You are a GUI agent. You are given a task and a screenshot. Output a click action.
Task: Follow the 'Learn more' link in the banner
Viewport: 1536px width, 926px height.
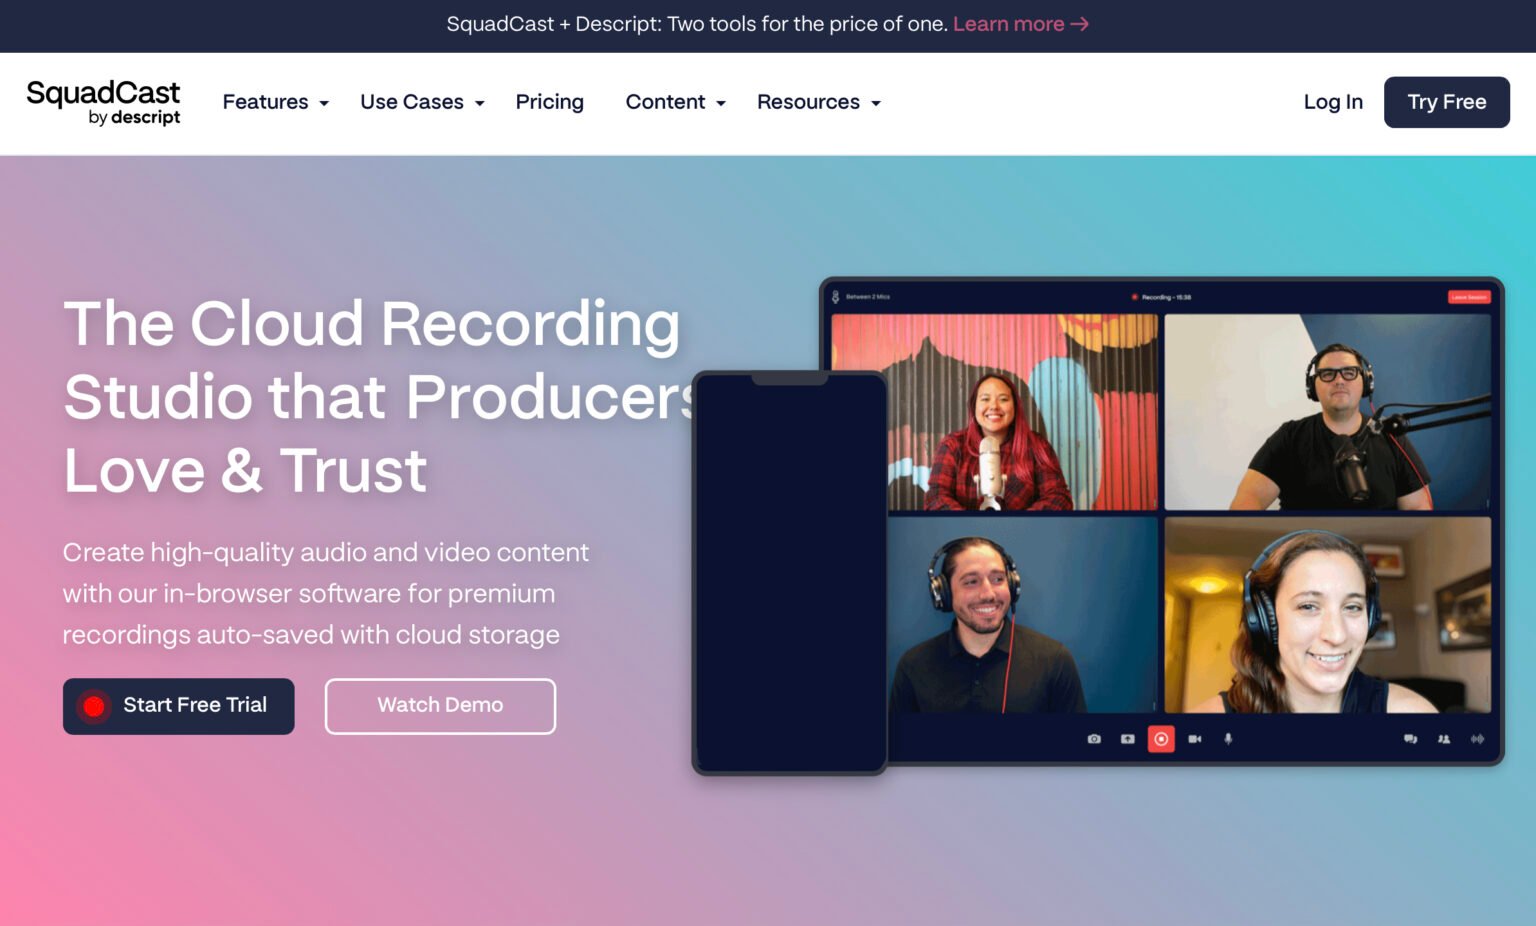1009,24
